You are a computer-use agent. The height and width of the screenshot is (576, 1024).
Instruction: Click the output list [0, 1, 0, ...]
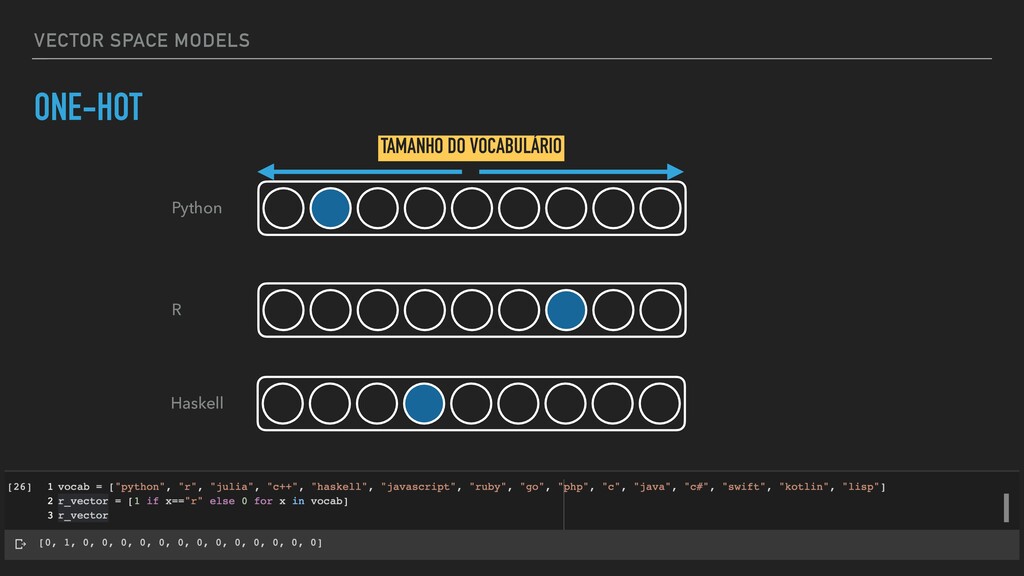[x=181, y=543]
